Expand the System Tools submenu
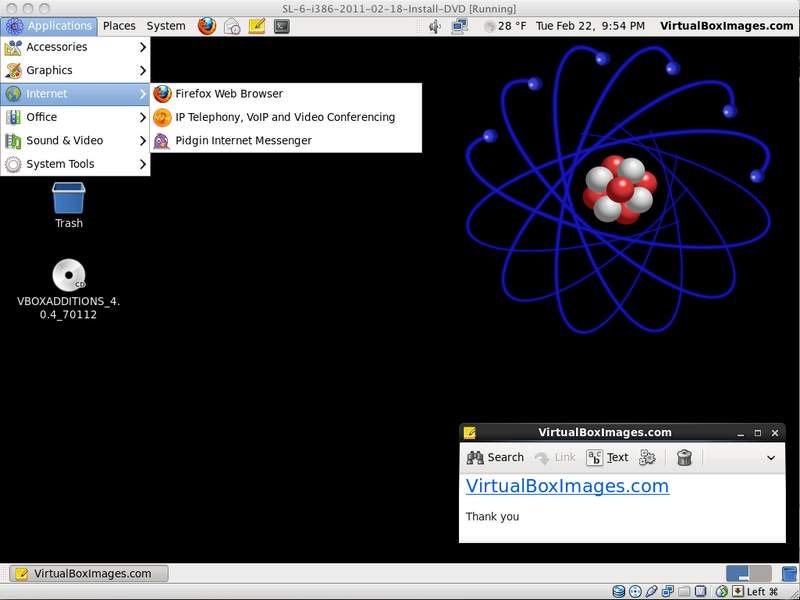Image resolution: width=800 pixels, height=600 pixels. coord(76,164)
